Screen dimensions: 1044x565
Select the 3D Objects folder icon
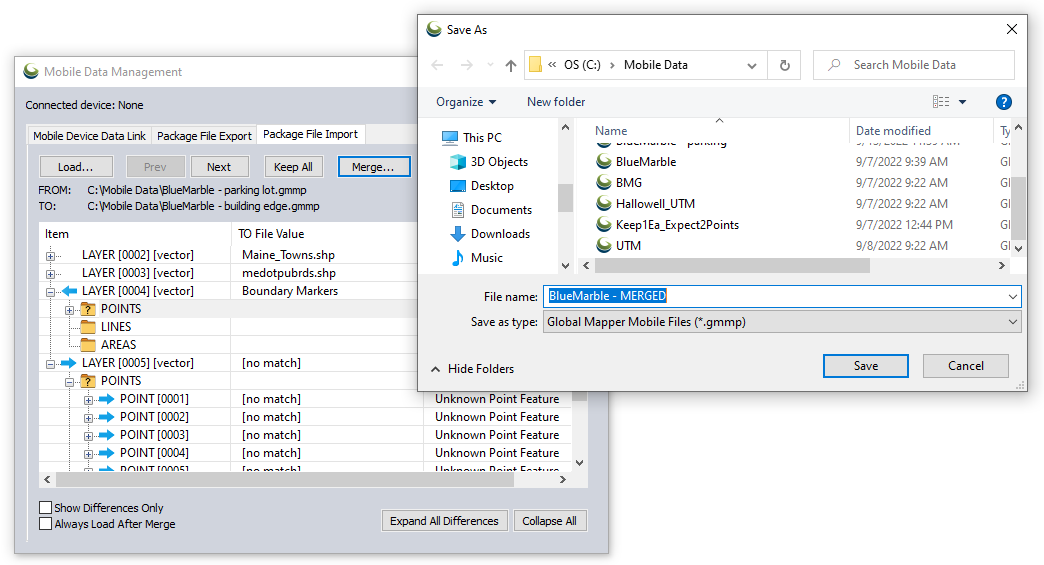click(458, 162)
